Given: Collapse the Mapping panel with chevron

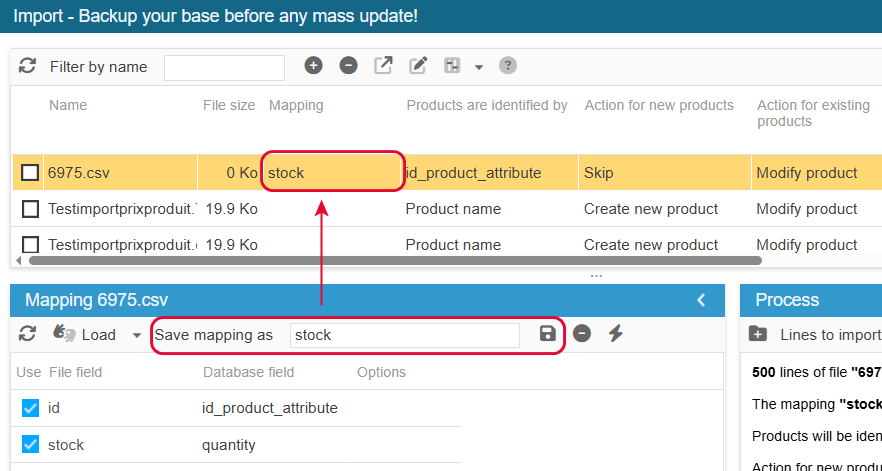Looking at the screenshot, I should 701,300.
